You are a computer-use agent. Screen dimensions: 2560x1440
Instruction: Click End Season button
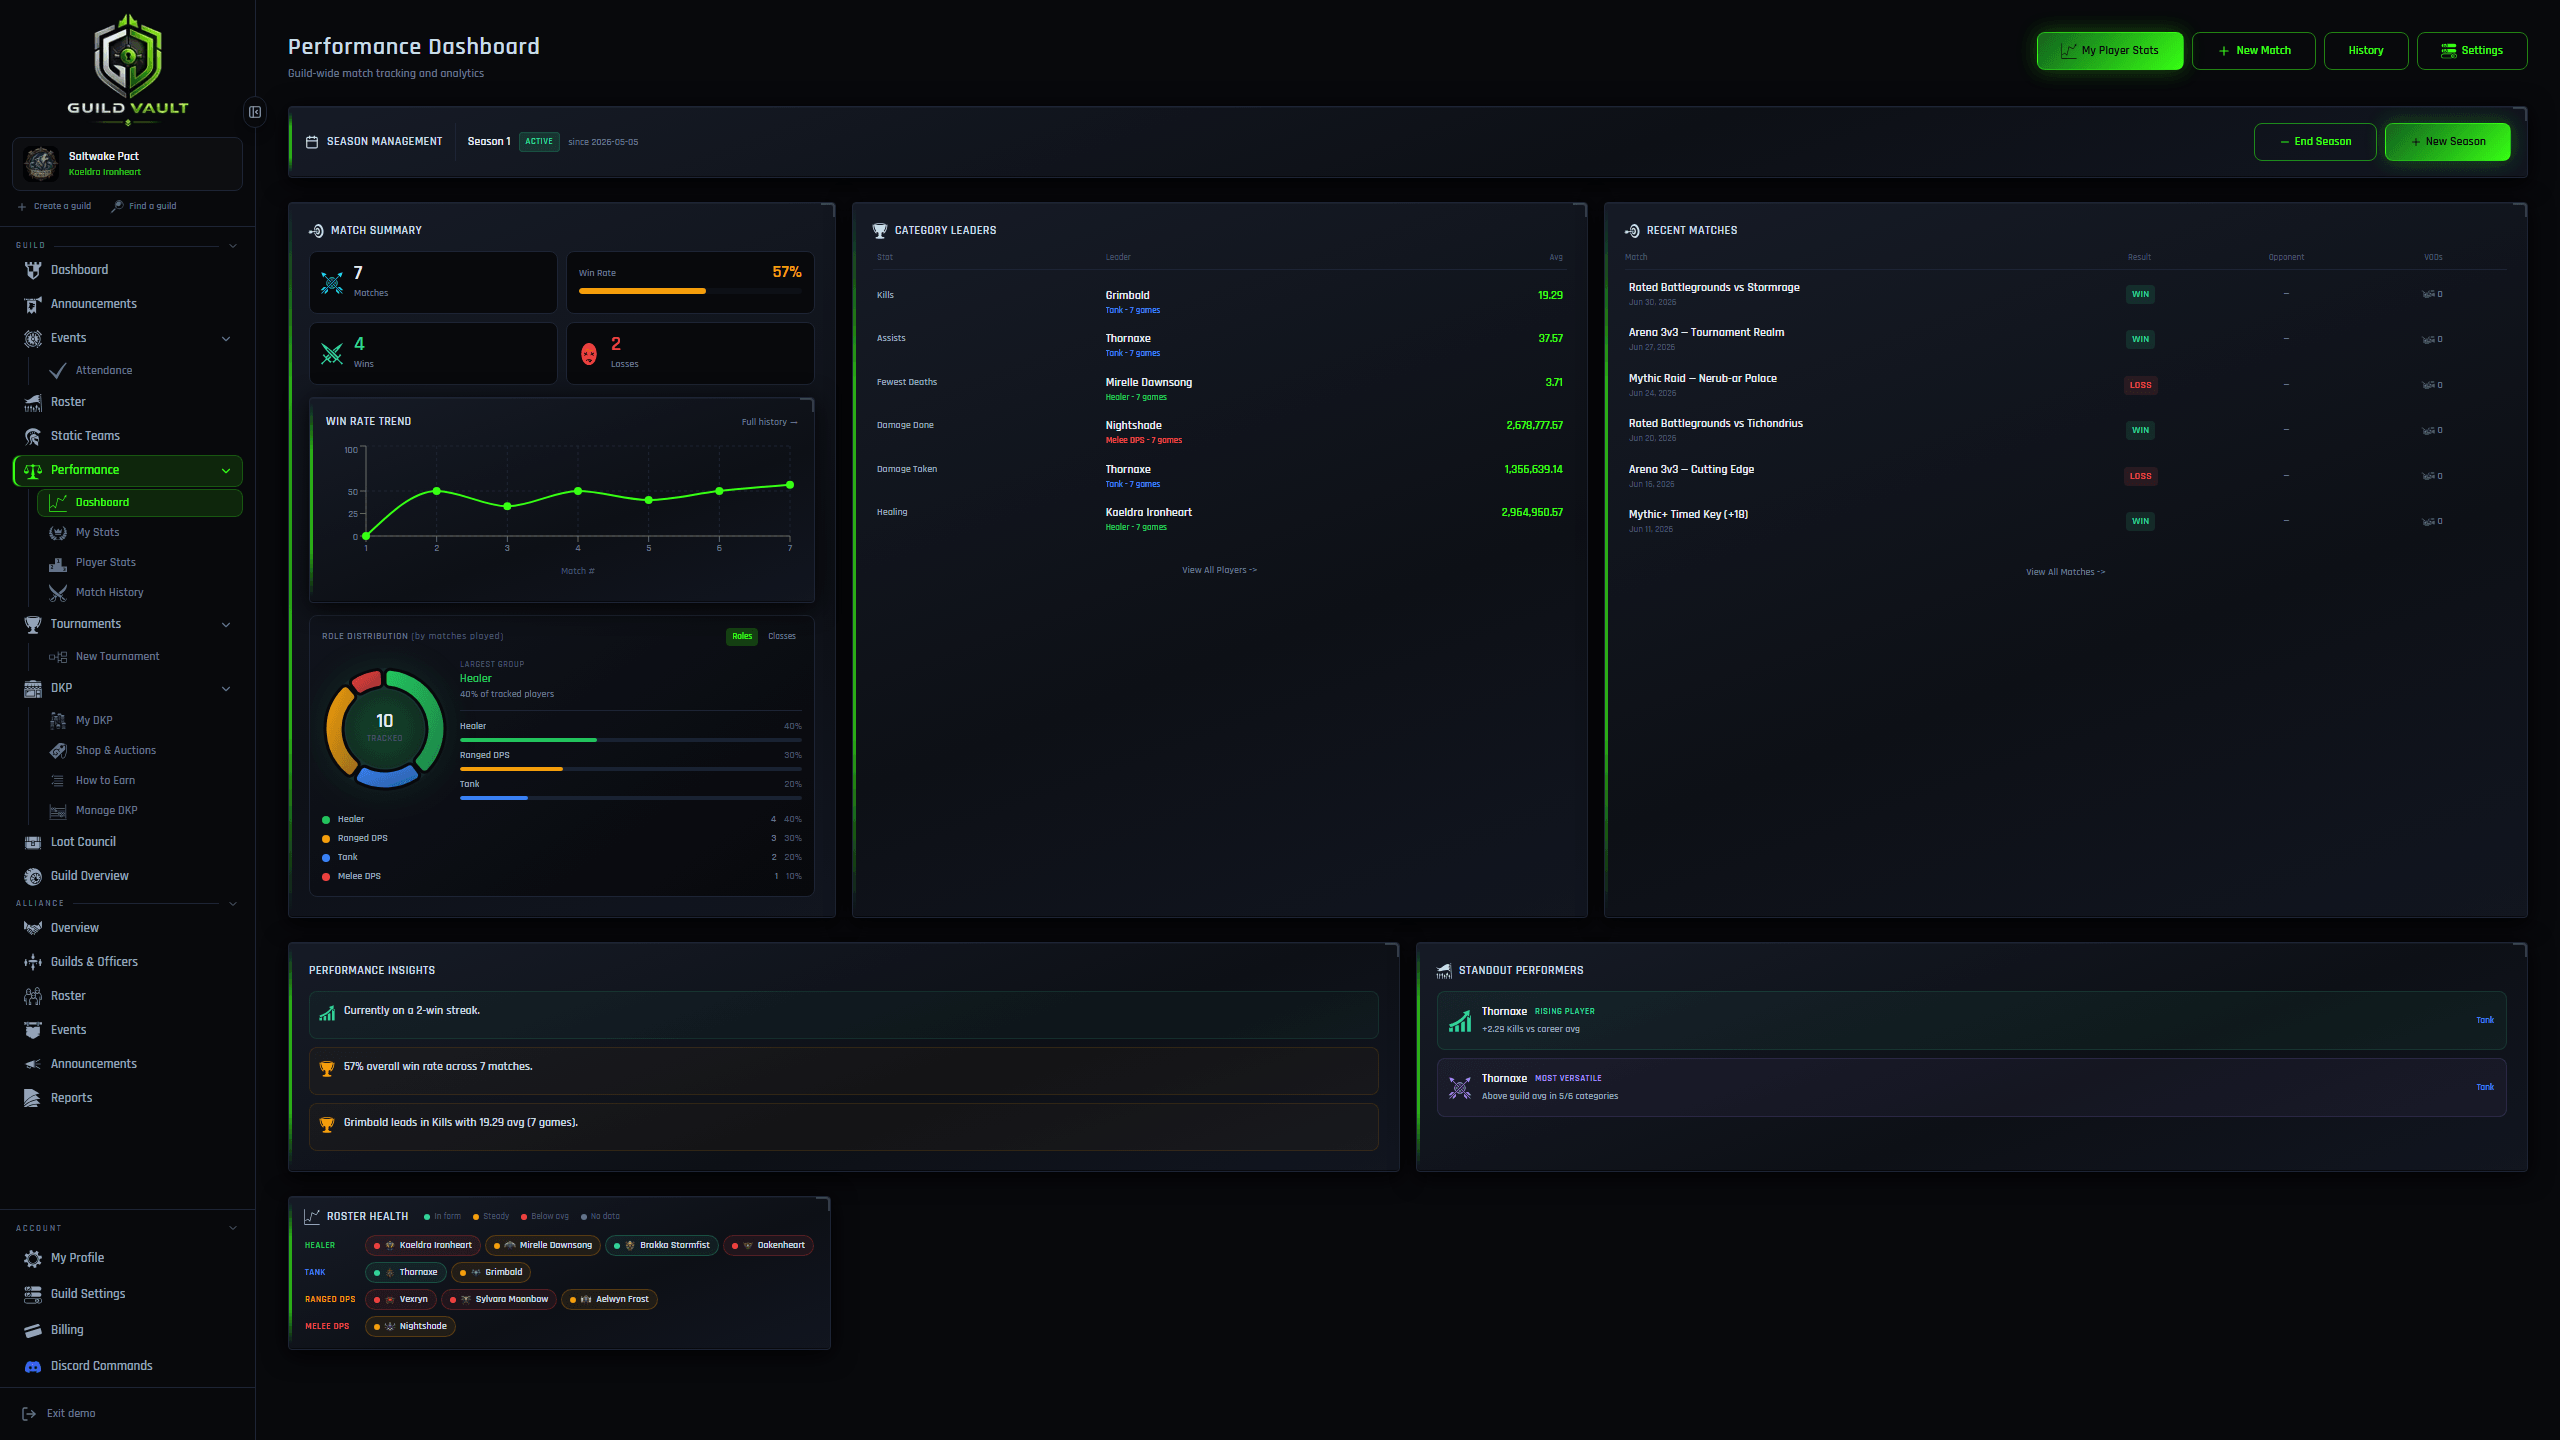pos(2315,142)
